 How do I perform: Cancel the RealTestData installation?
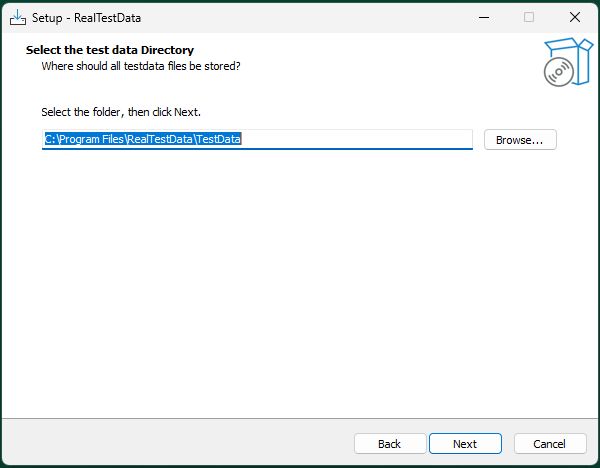[x=550, y=444]
